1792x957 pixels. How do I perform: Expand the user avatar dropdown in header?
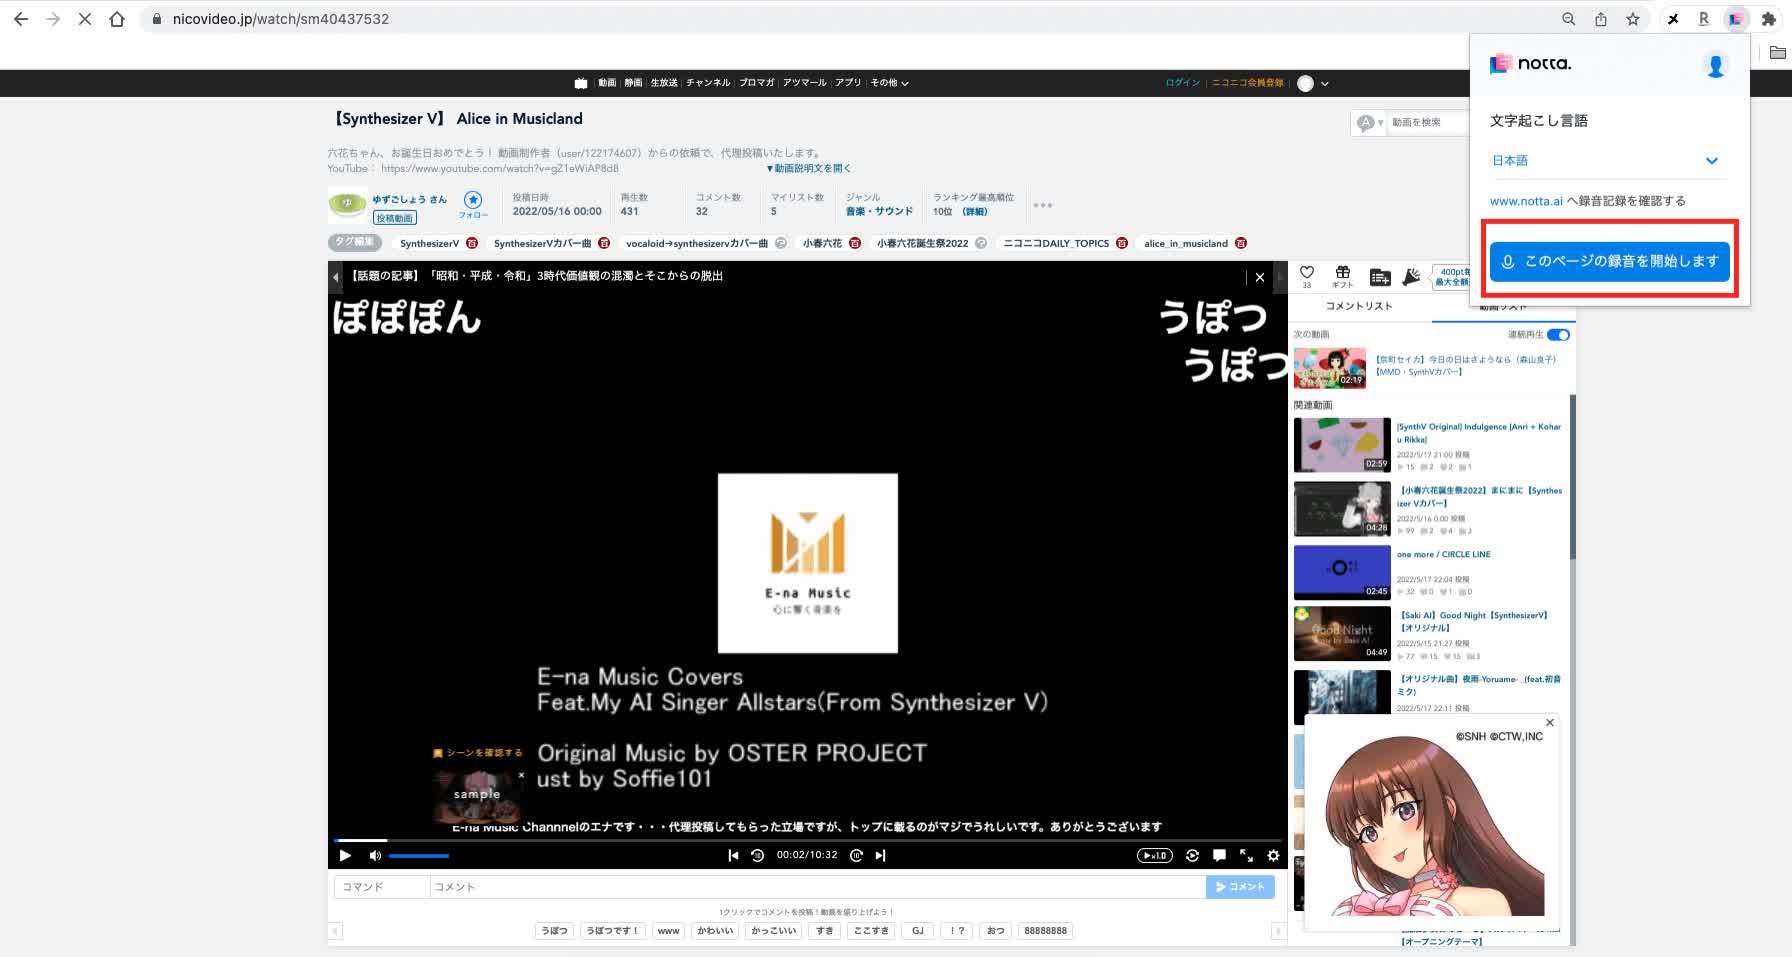pyautogui.click(x=1313, y=84)
